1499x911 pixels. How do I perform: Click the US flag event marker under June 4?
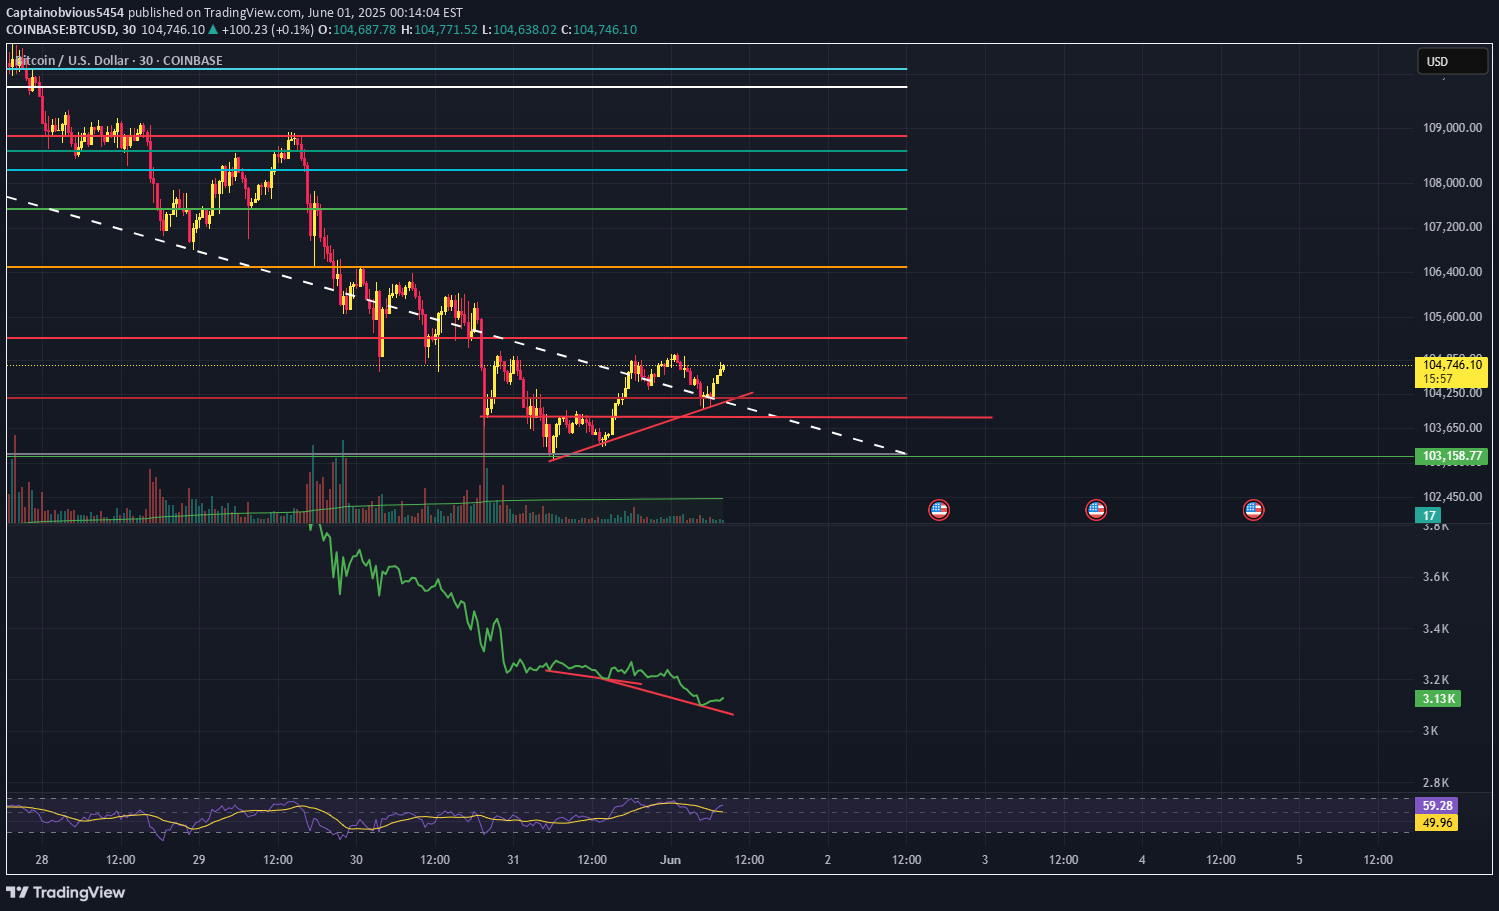pyautogui.click(x=1096, y=509)
